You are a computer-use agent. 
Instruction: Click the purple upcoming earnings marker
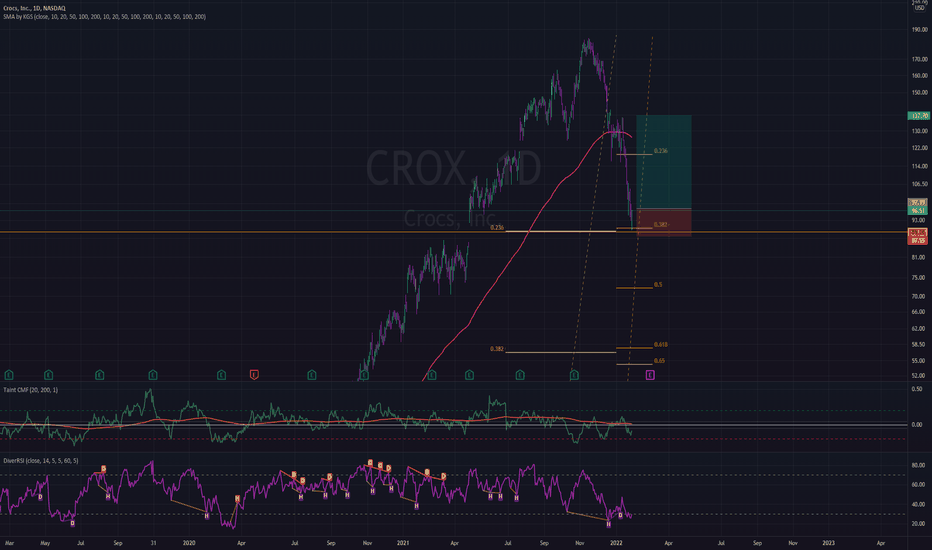[x=650, y=375]
